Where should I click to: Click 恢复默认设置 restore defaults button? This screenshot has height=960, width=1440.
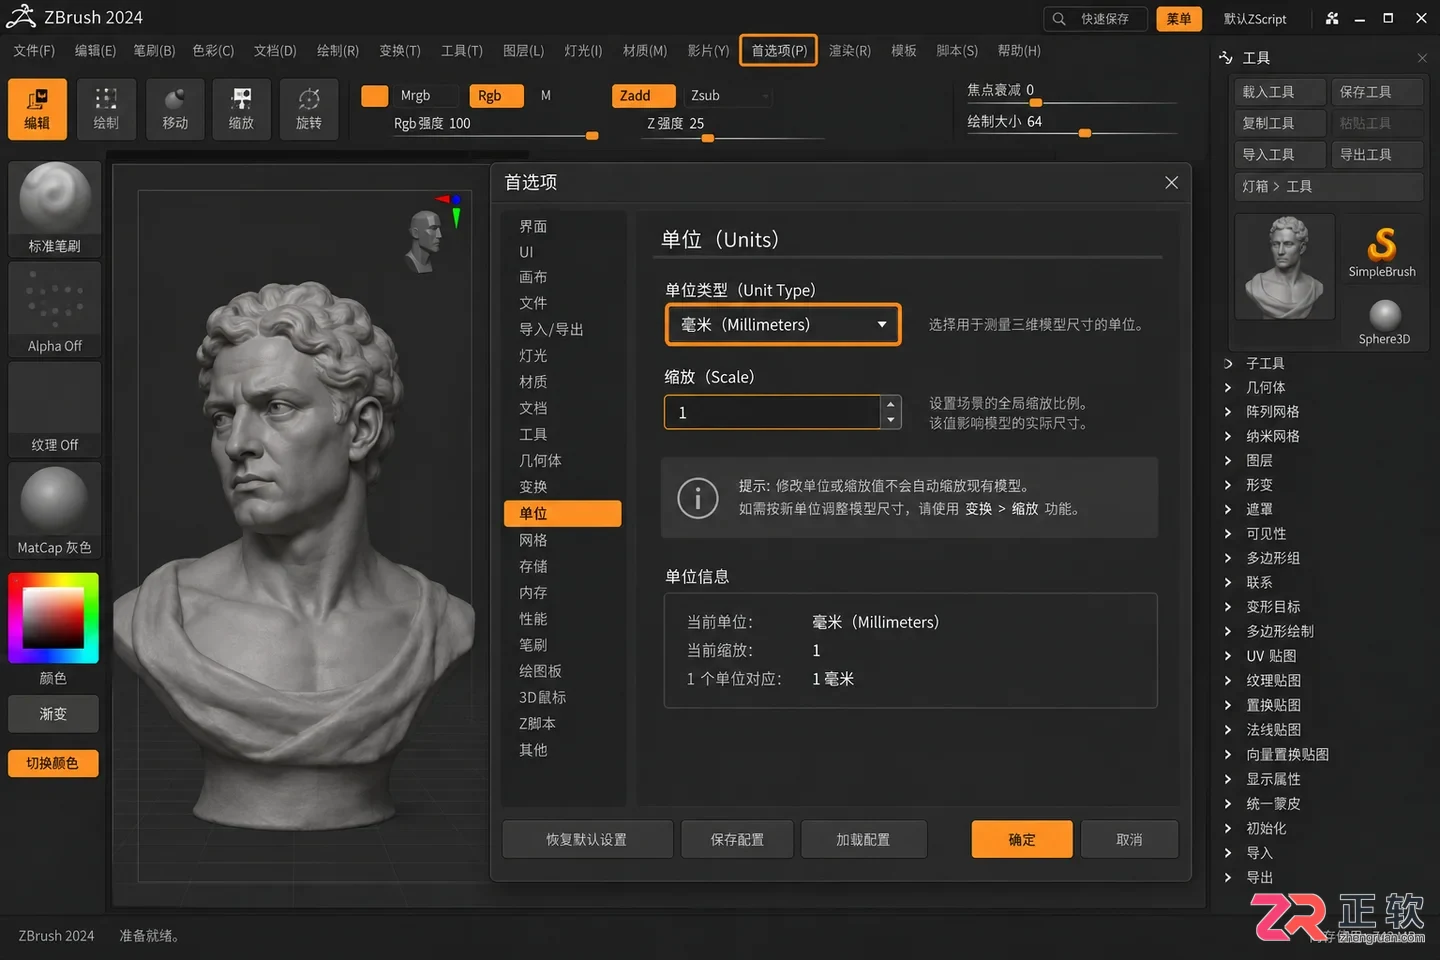click(x=587, y=840)
